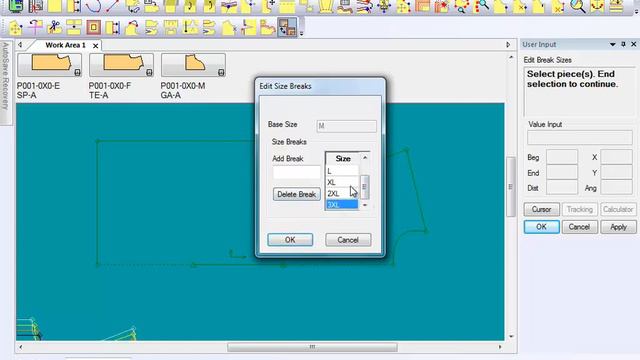Click the Ang value field

(x=616, y=188)
